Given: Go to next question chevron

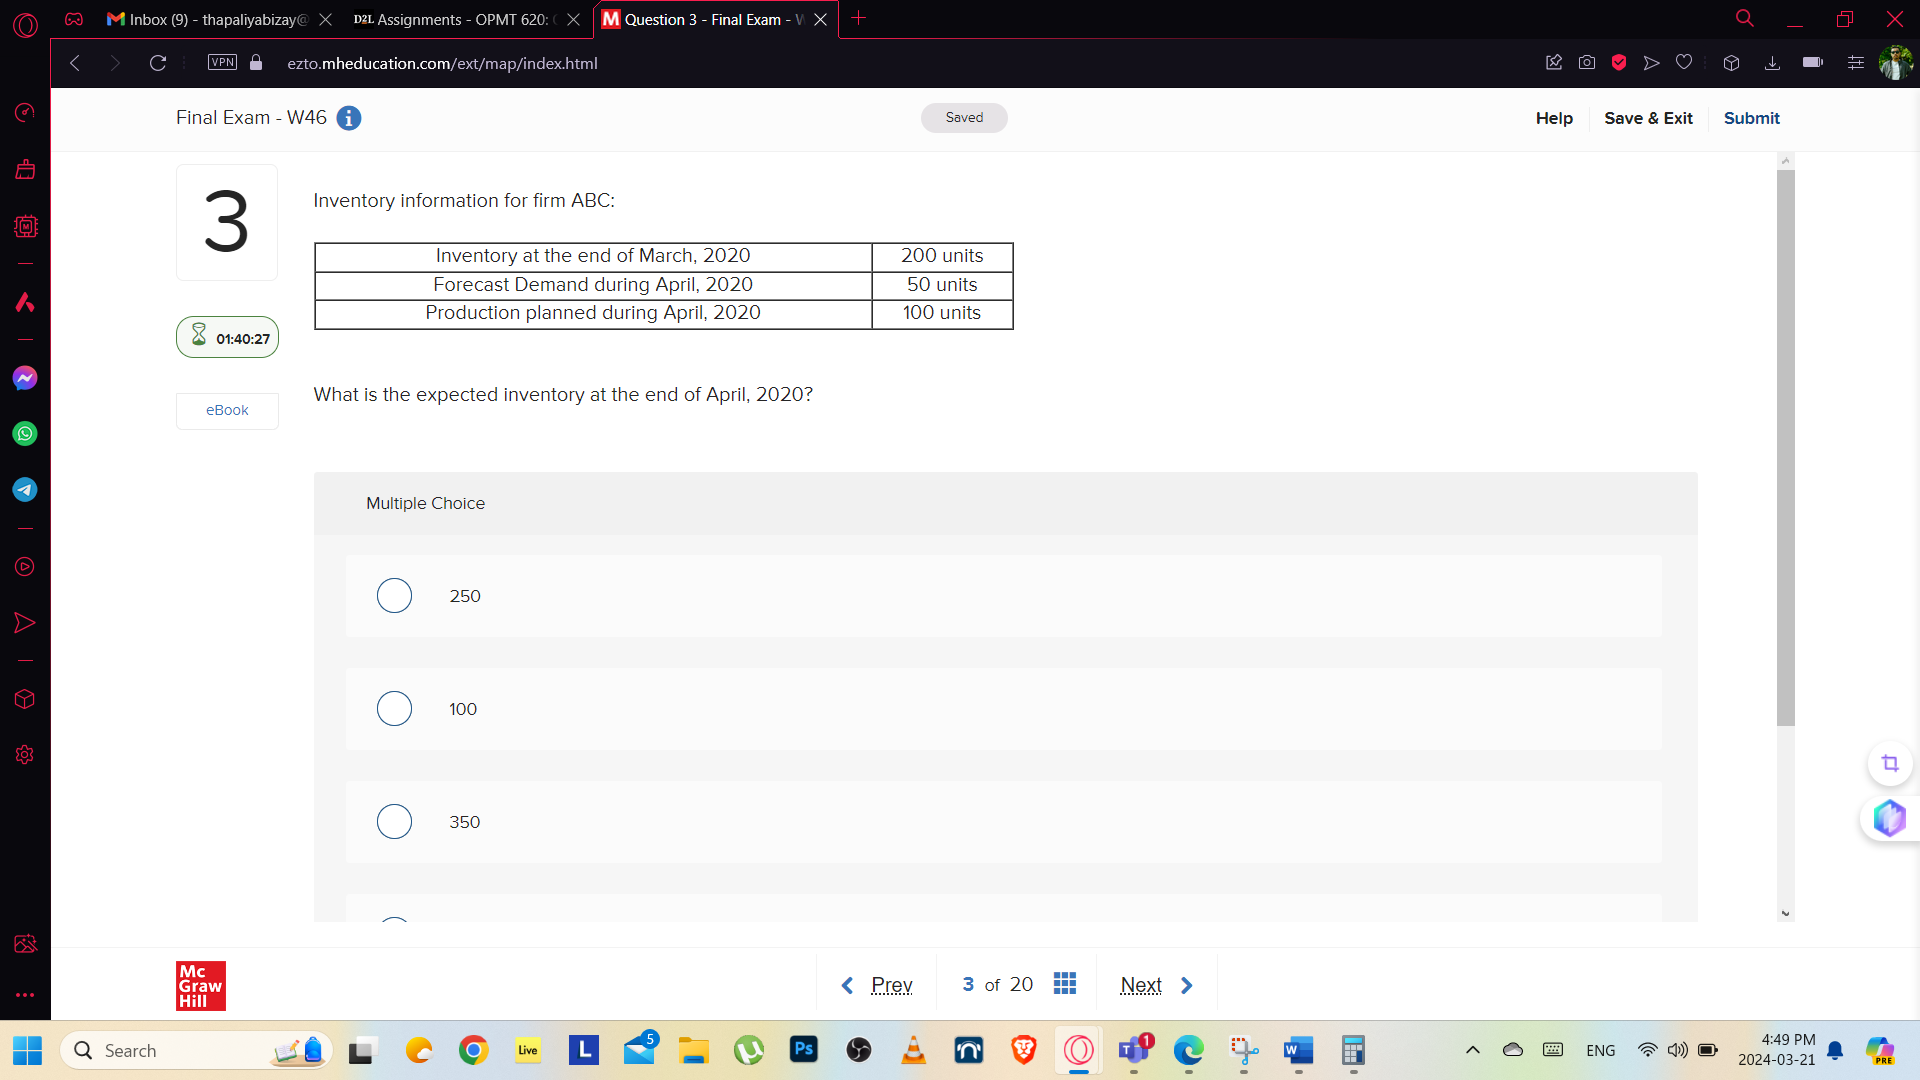Looking at the screenshot, I should pyautogui.click(x=1187, y=986).
